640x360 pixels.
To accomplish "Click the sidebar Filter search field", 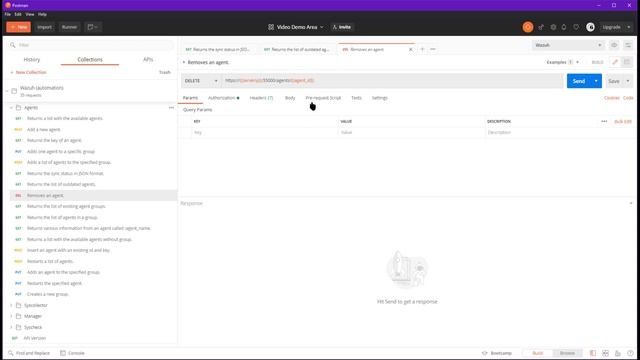I will click(x=92, y=45).
